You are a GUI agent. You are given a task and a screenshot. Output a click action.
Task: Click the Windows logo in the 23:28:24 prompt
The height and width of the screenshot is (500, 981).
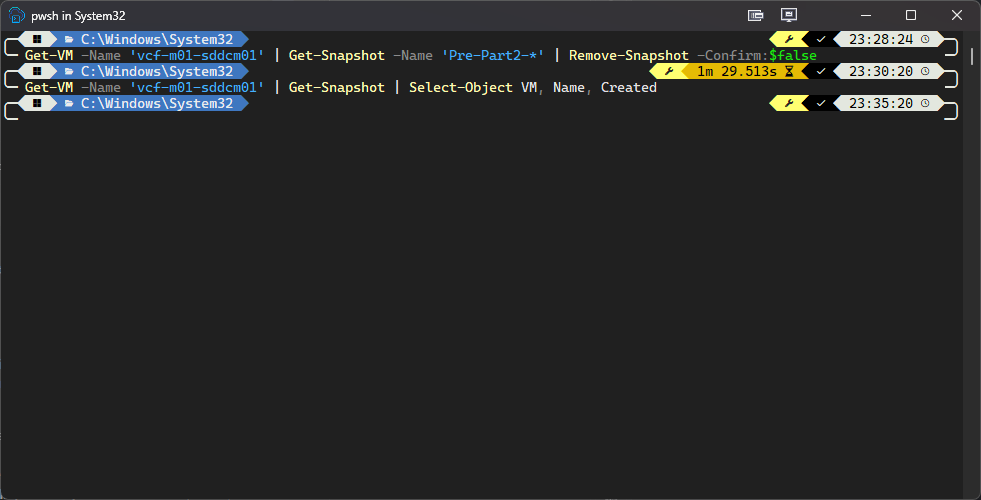38,39
